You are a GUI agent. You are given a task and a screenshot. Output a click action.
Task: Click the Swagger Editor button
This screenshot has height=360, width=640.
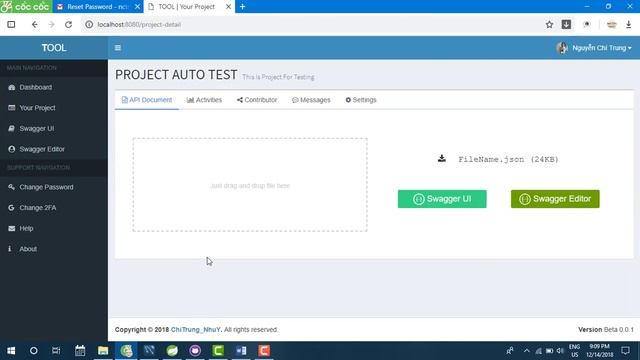555,199
